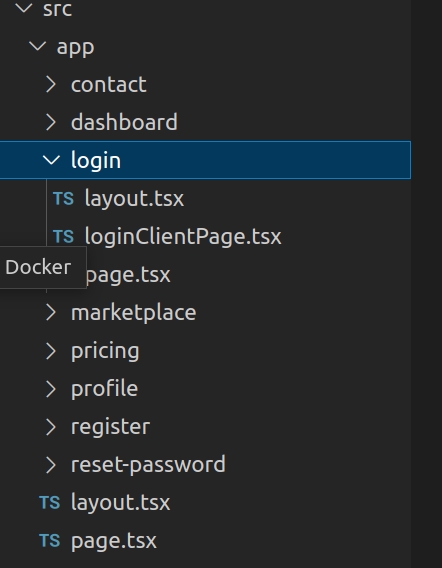Click the TS icon beside loginClientPage.tsx

pos(63,237)
